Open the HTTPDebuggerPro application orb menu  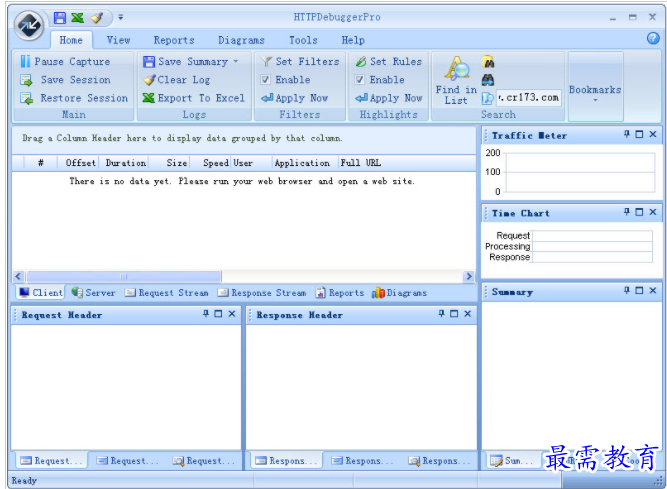pyautogui.click(x=29, y=26)
